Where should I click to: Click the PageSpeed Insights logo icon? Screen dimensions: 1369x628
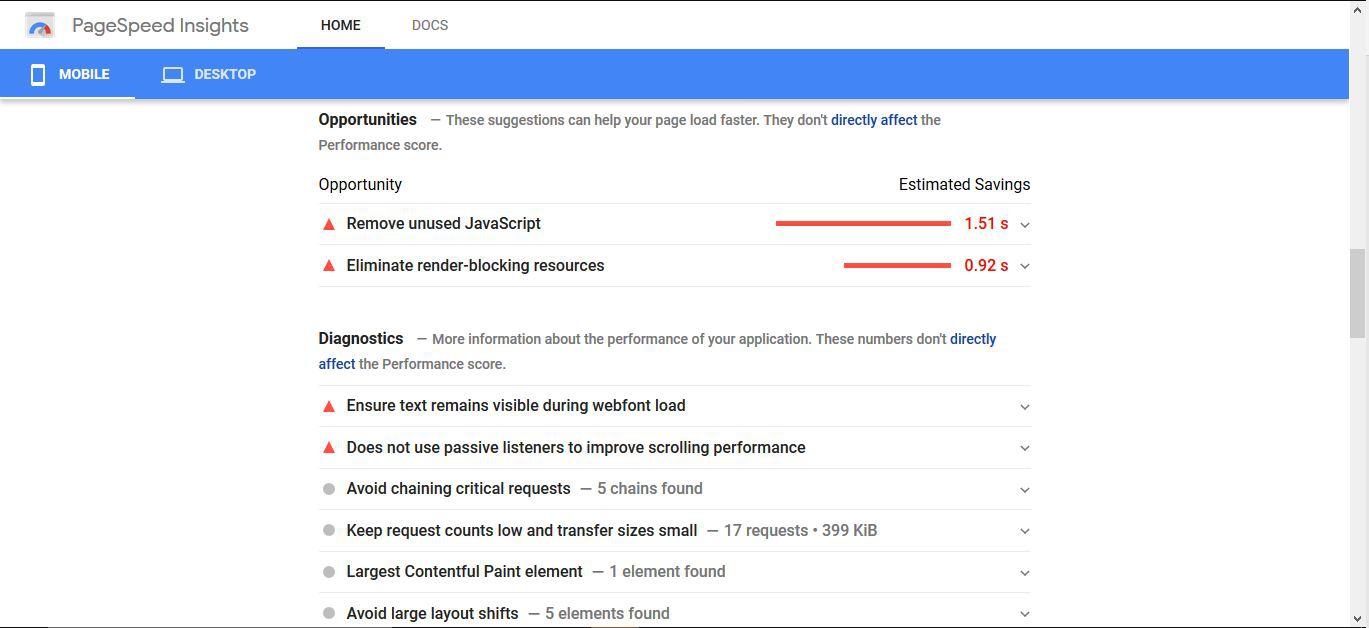coord(40,25)
